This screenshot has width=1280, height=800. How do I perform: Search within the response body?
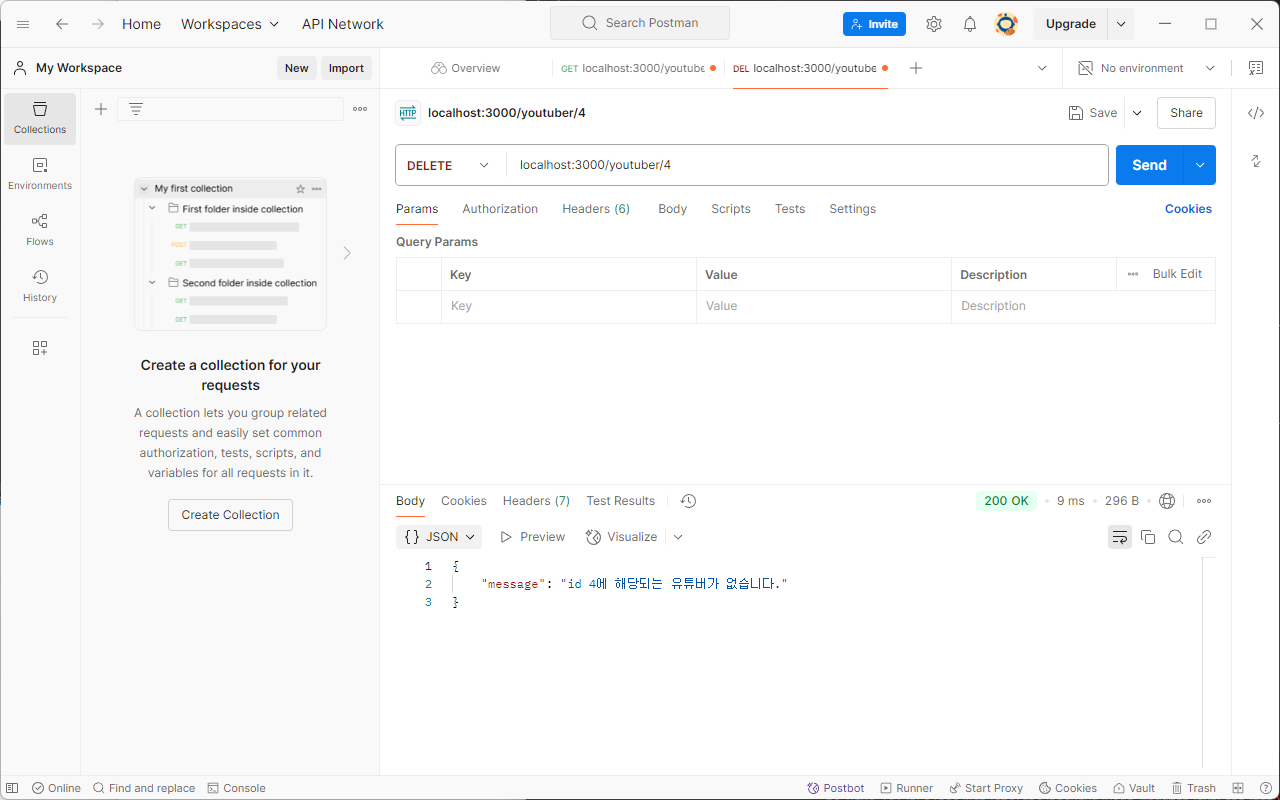(1176, 537)
